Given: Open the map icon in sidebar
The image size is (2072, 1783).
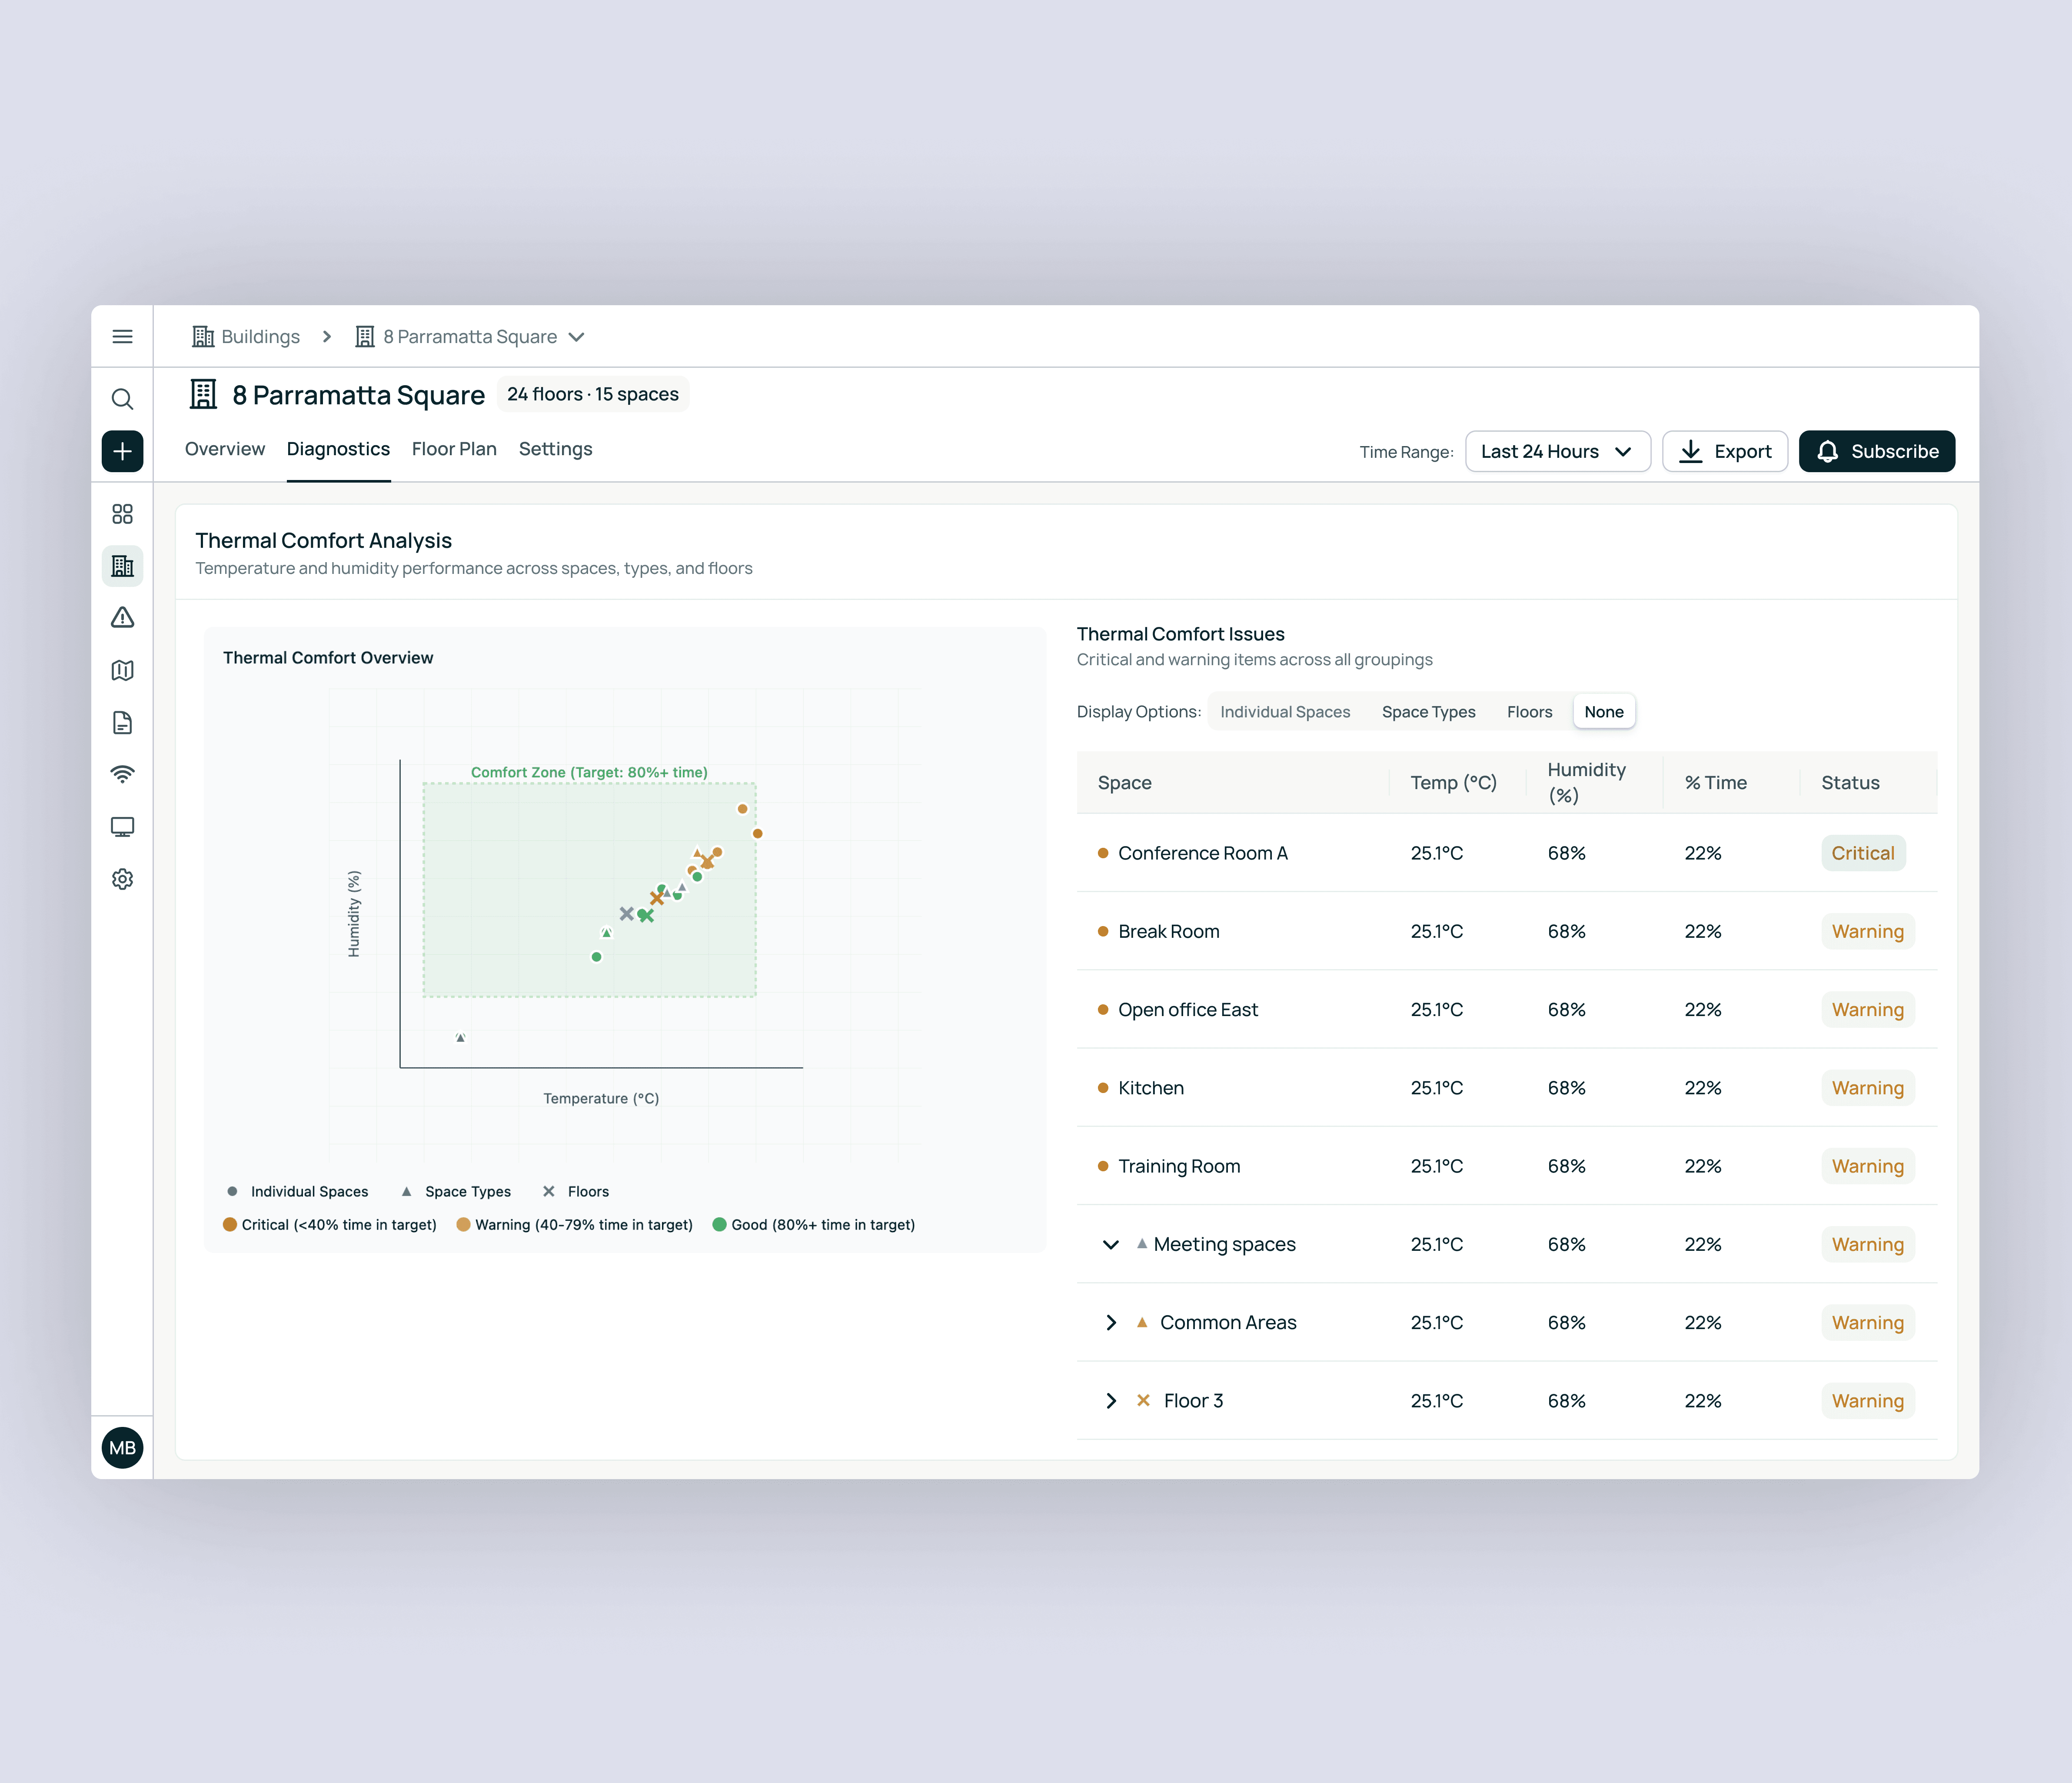Looking at the screenshot, I should [122, 670].
